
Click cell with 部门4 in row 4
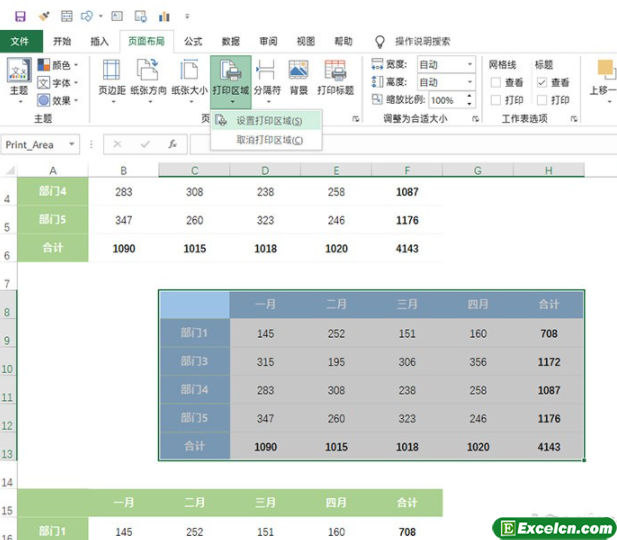click(x=53, y=192)
